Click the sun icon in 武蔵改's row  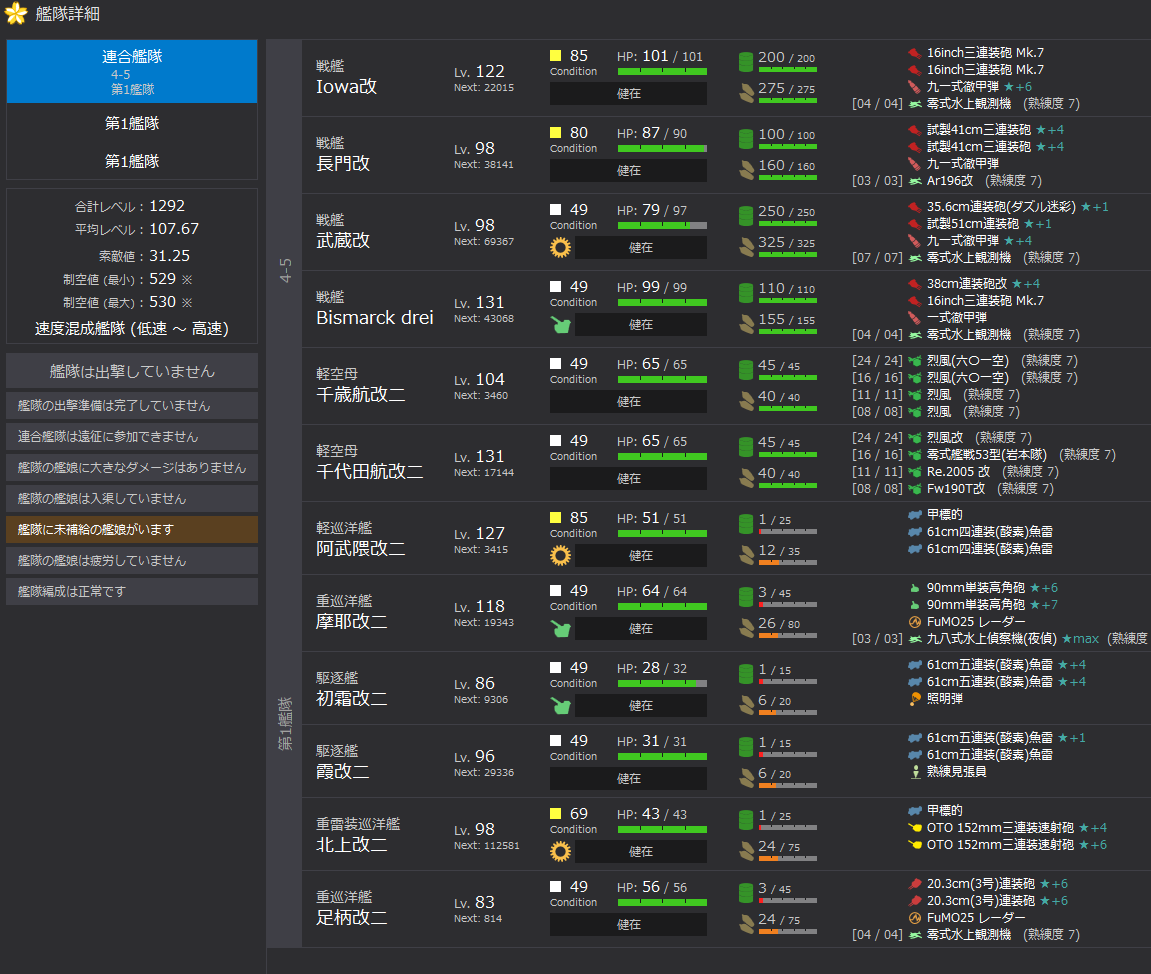pyautogui.click(x=560, y=248)
